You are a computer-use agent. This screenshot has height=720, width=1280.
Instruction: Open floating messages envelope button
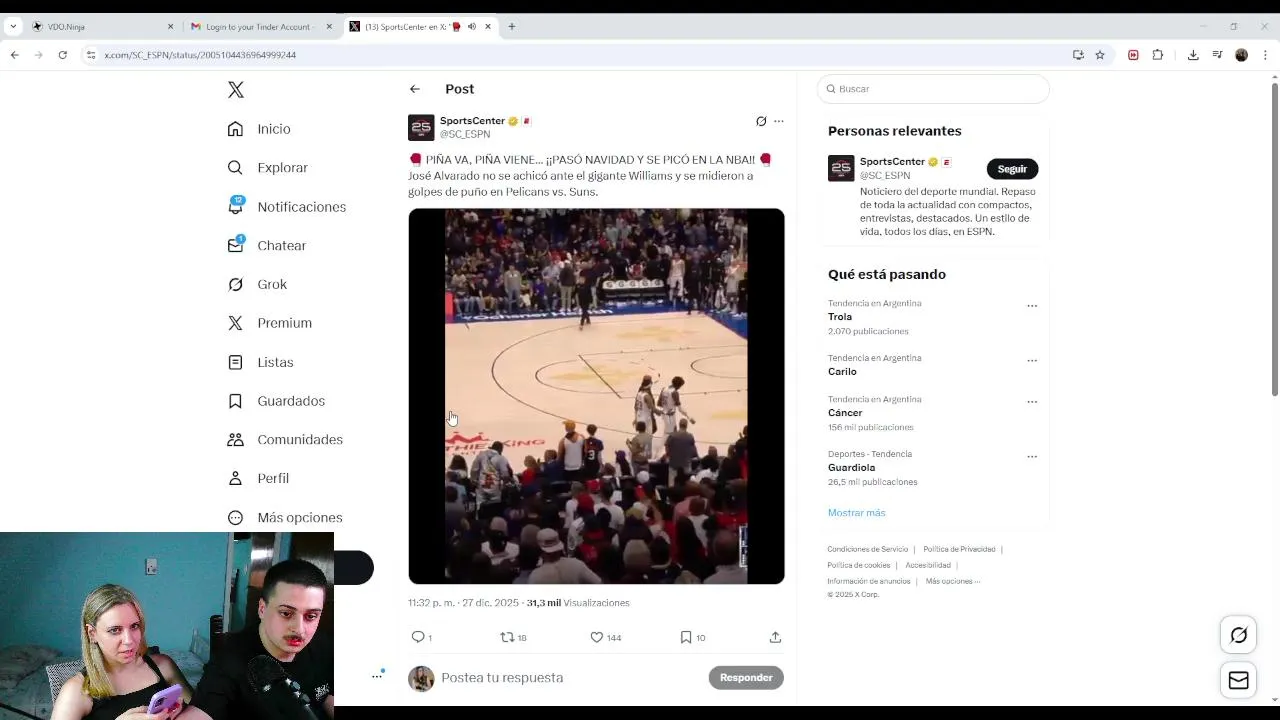(x=1239, y=681)
